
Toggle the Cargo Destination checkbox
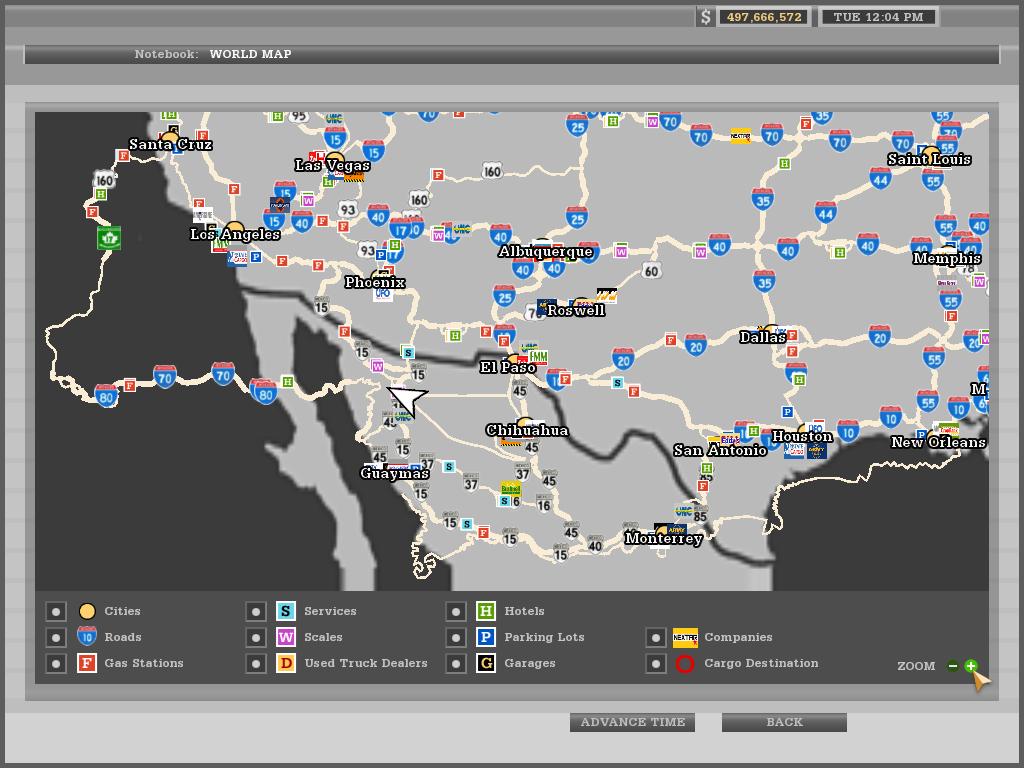point(656,664)
